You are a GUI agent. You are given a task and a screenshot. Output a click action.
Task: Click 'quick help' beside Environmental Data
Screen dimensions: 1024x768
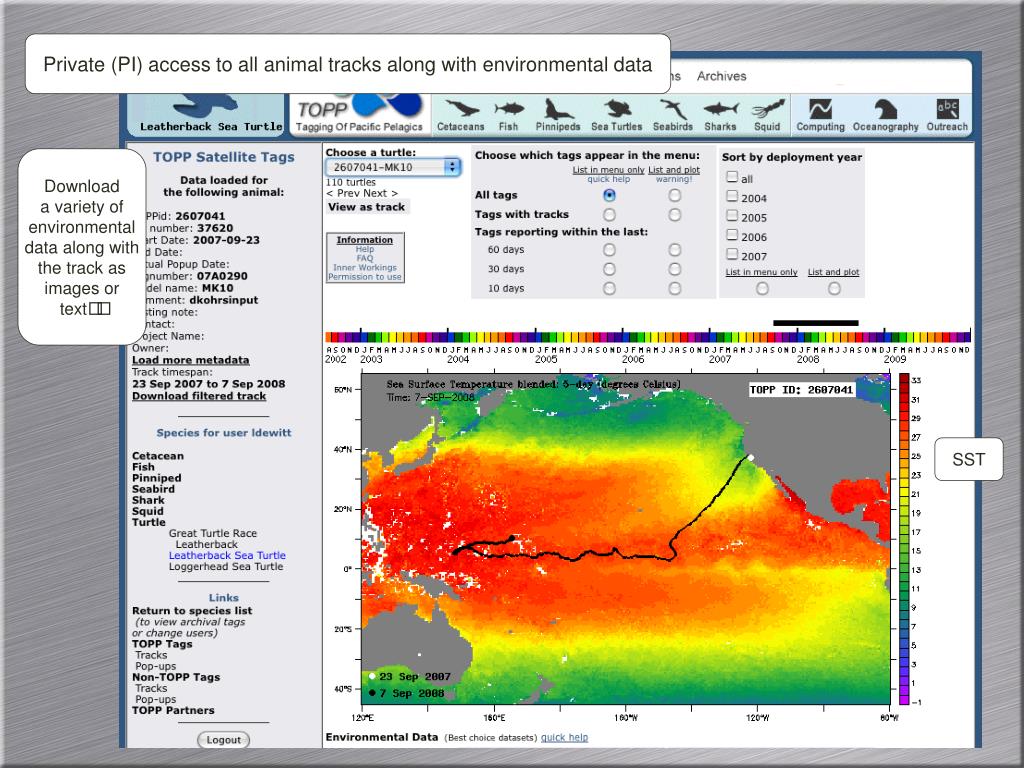pyautogui.click(x=564, y=737)
